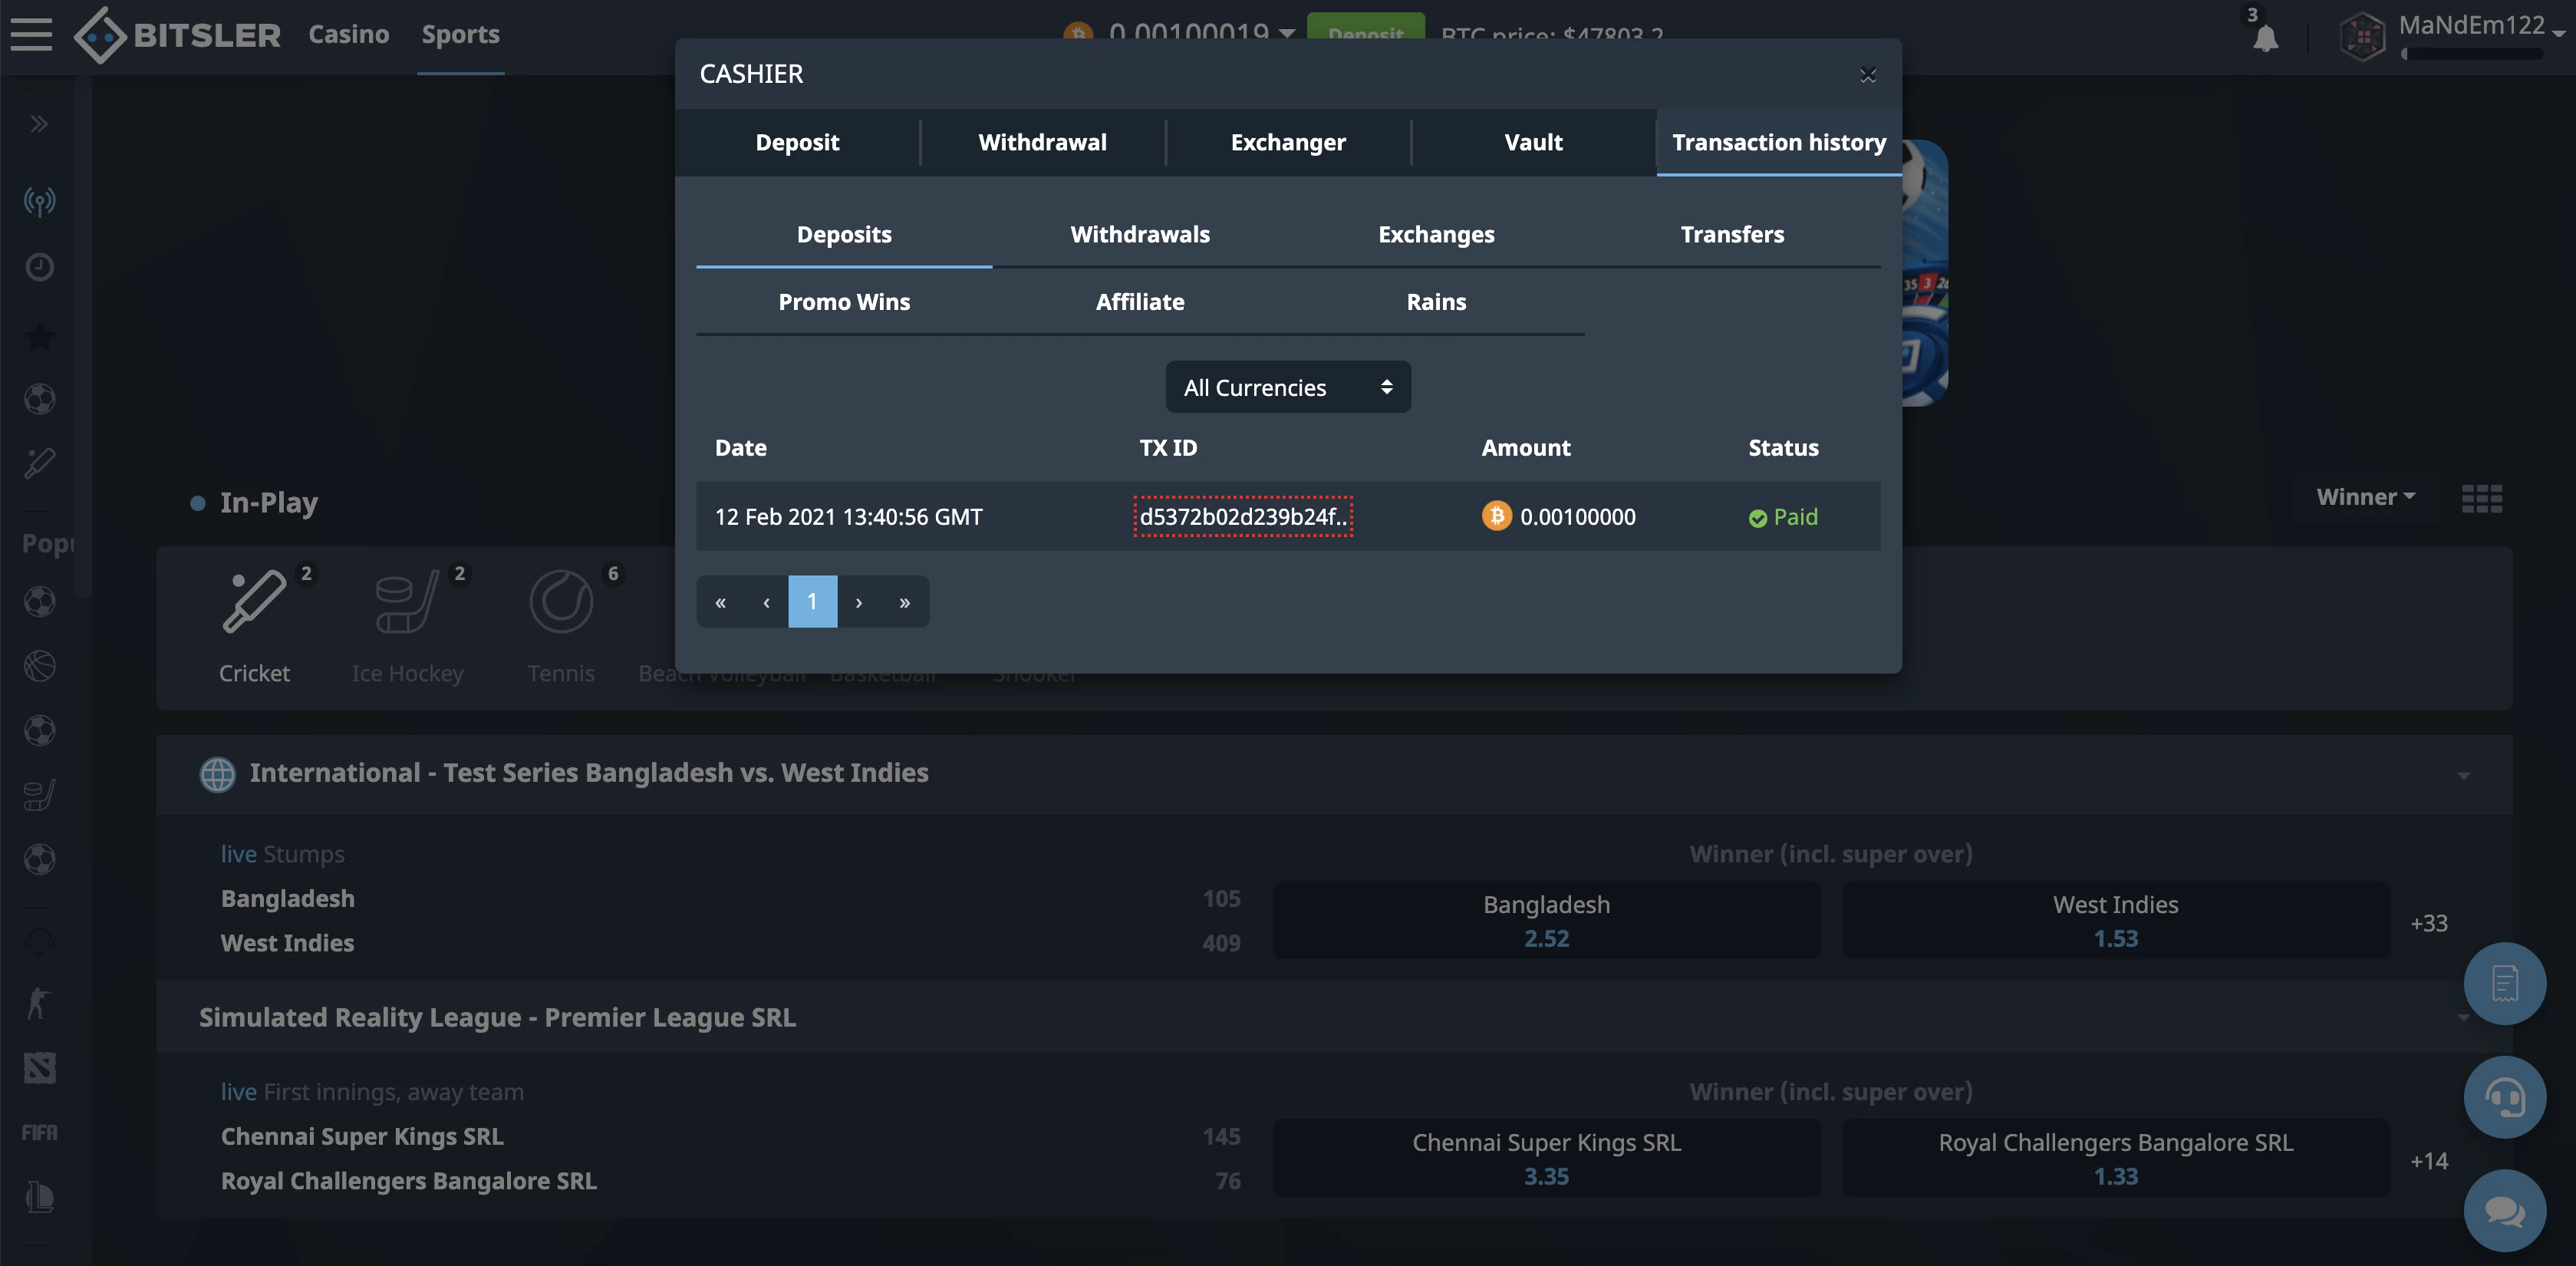Switch to Deposit tab in Cashier
The height and width of the screenshot is (1266, 2576).
pos(797,142)
